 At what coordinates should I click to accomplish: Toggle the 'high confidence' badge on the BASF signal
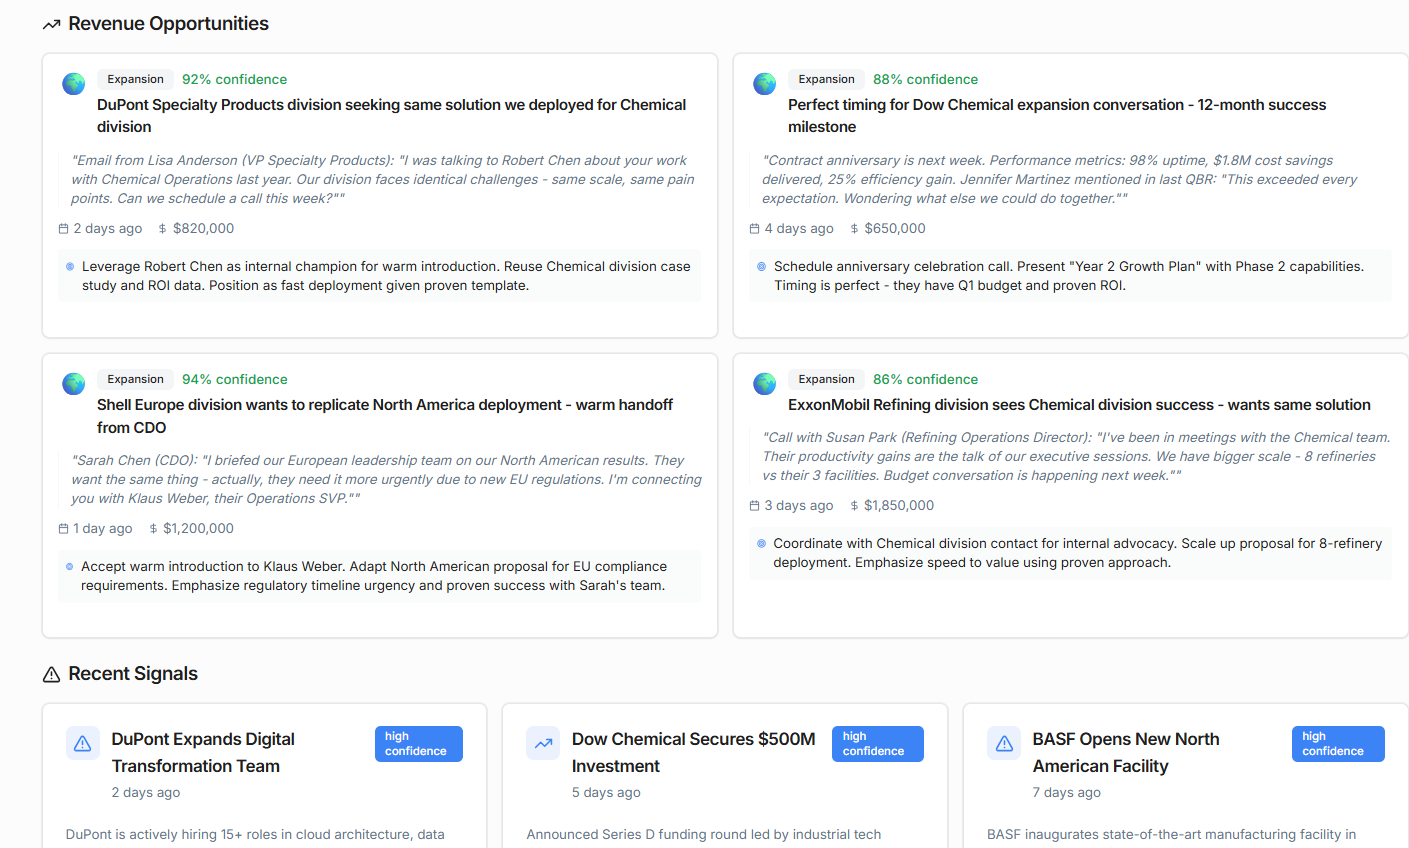1337,743
